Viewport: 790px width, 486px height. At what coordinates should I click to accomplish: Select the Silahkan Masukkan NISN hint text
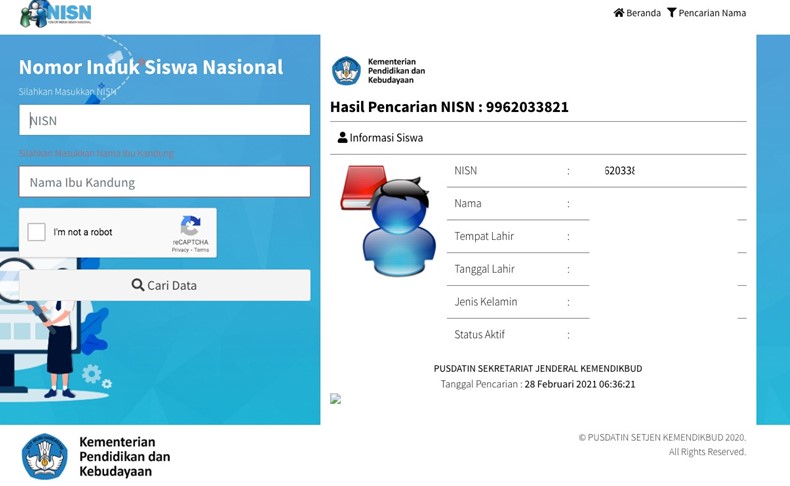coord(68,92)
